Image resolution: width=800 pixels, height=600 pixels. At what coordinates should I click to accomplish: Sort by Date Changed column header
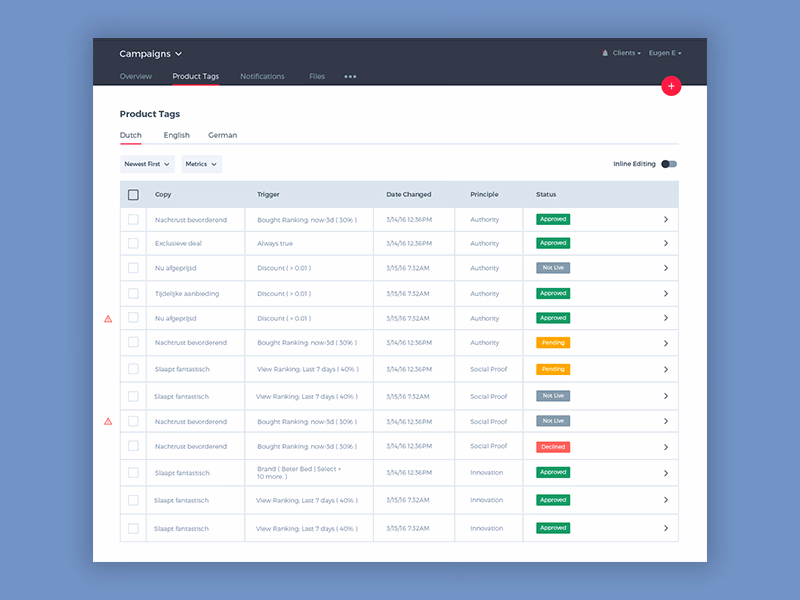[x=409, y=194]
